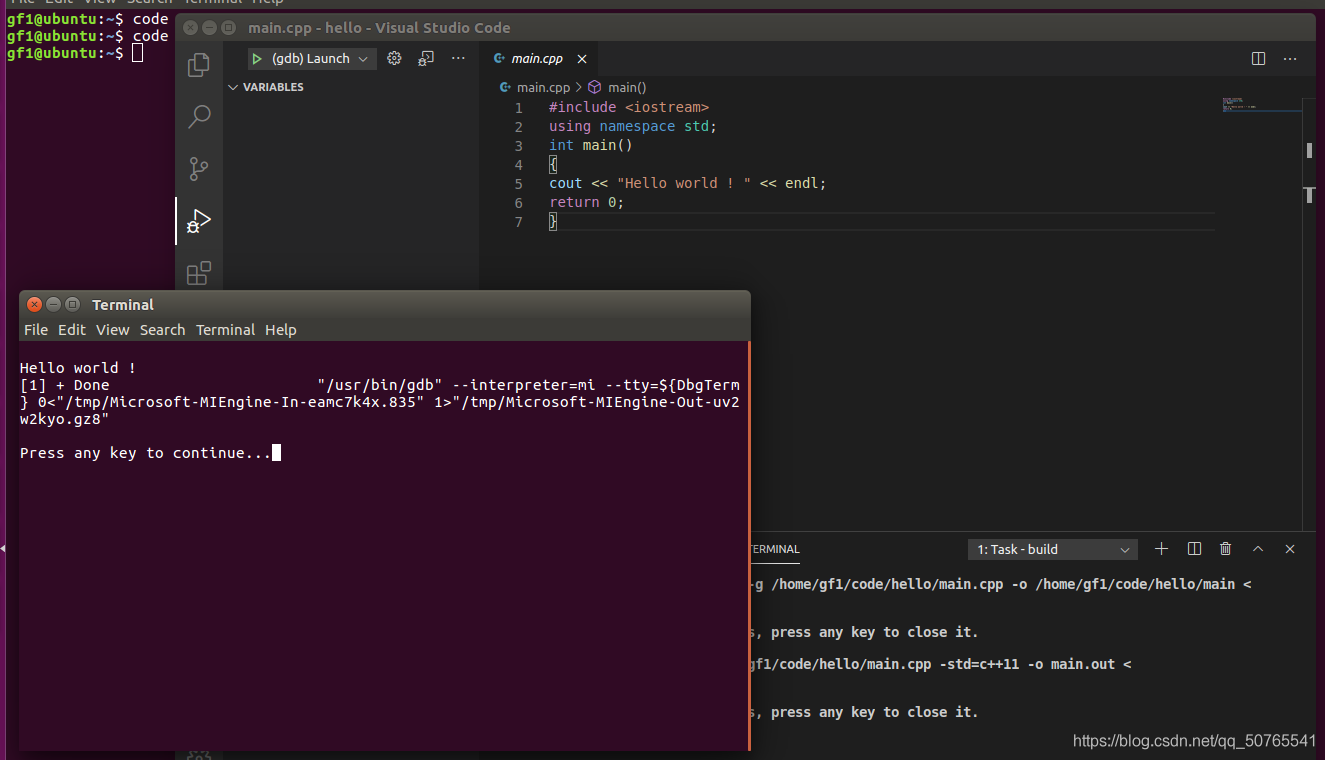Open the (gdb) Launch configuration dropdown

(x=313, y=59)
